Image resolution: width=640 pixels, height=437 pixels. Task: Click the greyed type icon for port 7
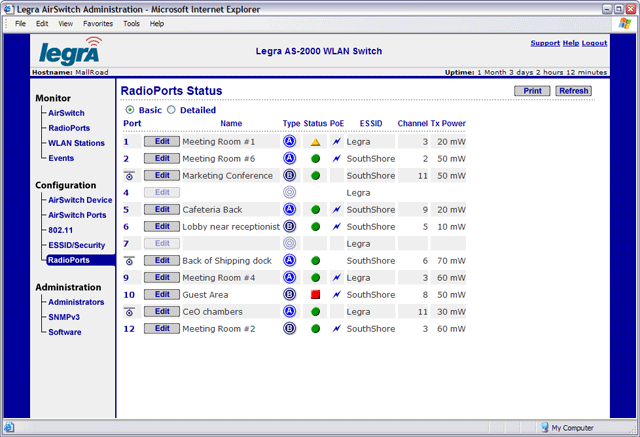(289, 243)
